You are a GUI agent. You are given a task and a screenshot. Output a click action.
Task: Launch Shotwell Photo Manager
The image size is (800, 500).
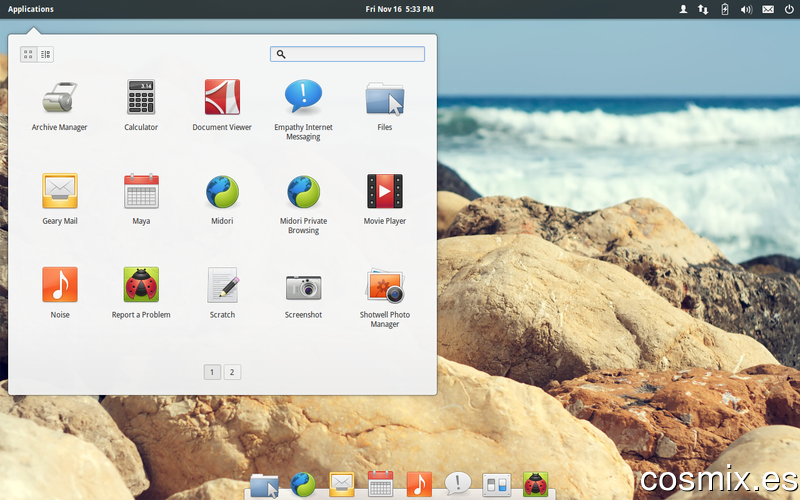[385, 297]
